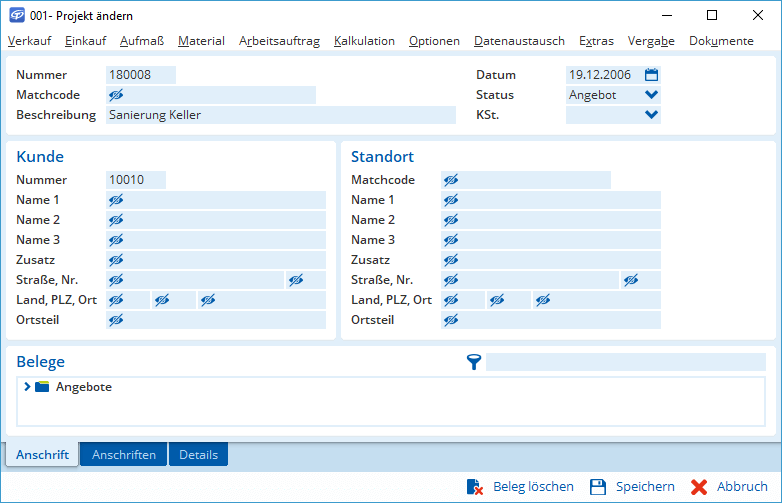Click the Beleg löschen document icon
The image size is (782, 503).
tap(475, 487)
